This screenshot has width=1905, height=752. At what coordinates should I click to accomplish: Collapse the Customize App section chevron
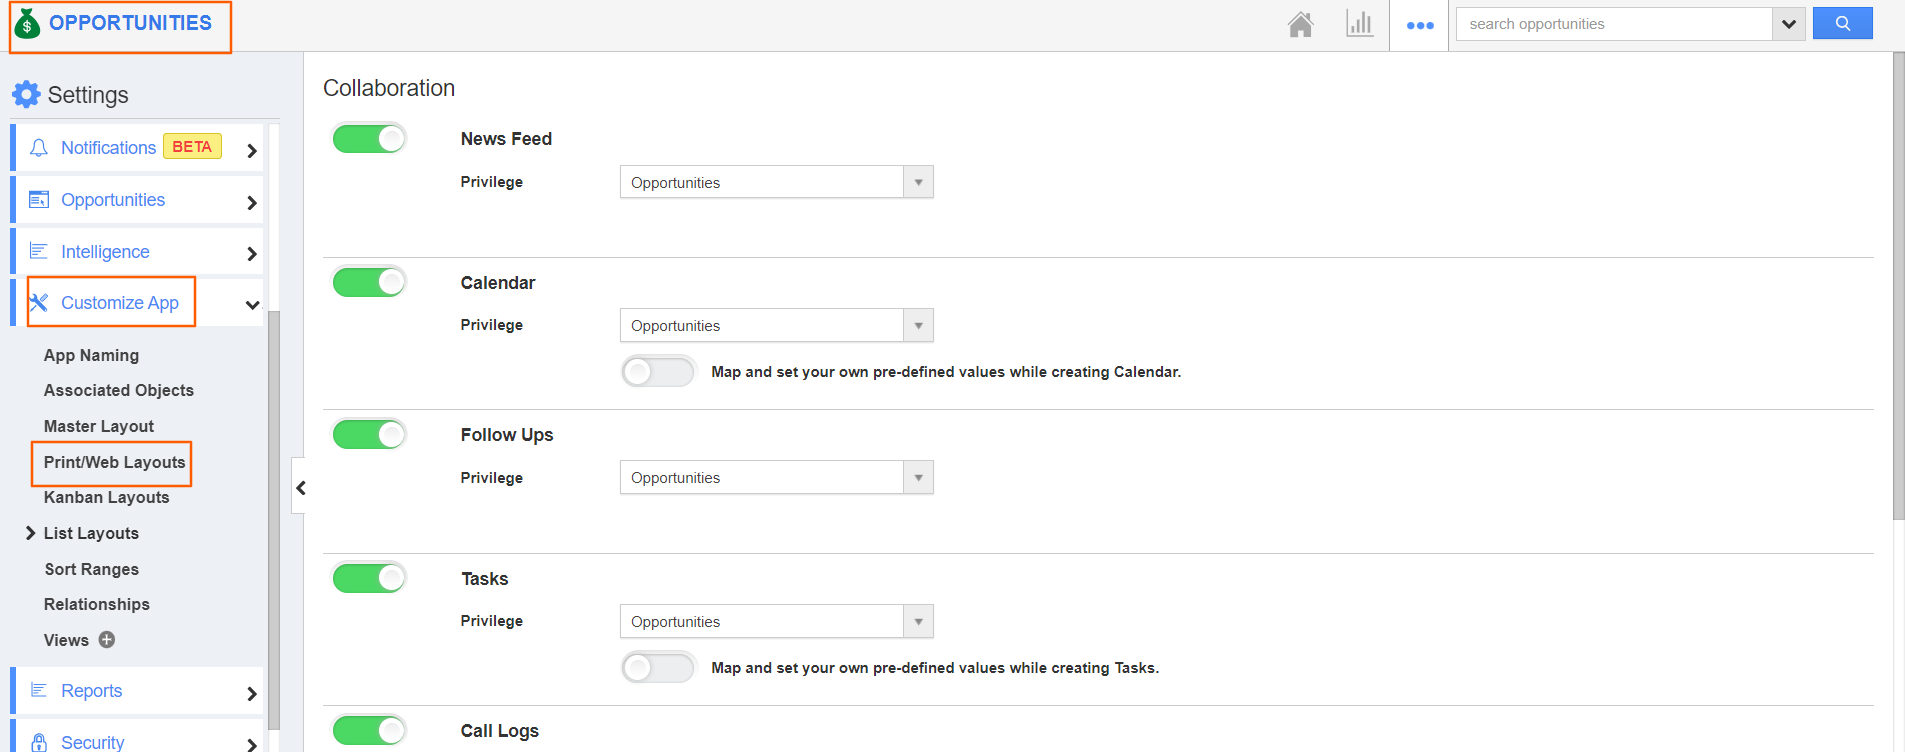(x=252, y=305)
